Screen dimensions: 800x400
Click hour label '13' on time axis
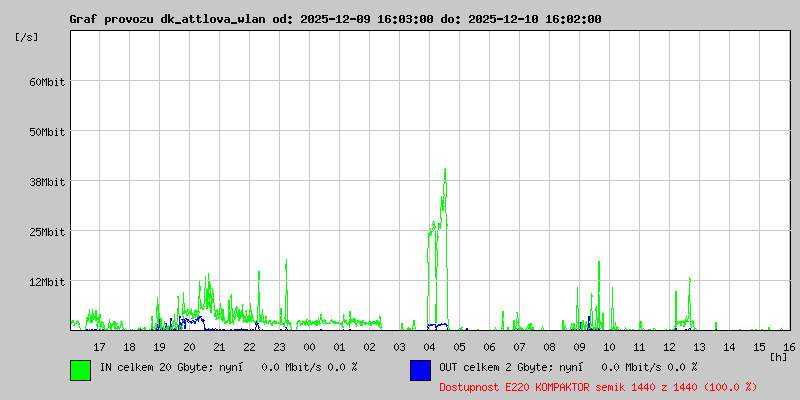(699, 347)
